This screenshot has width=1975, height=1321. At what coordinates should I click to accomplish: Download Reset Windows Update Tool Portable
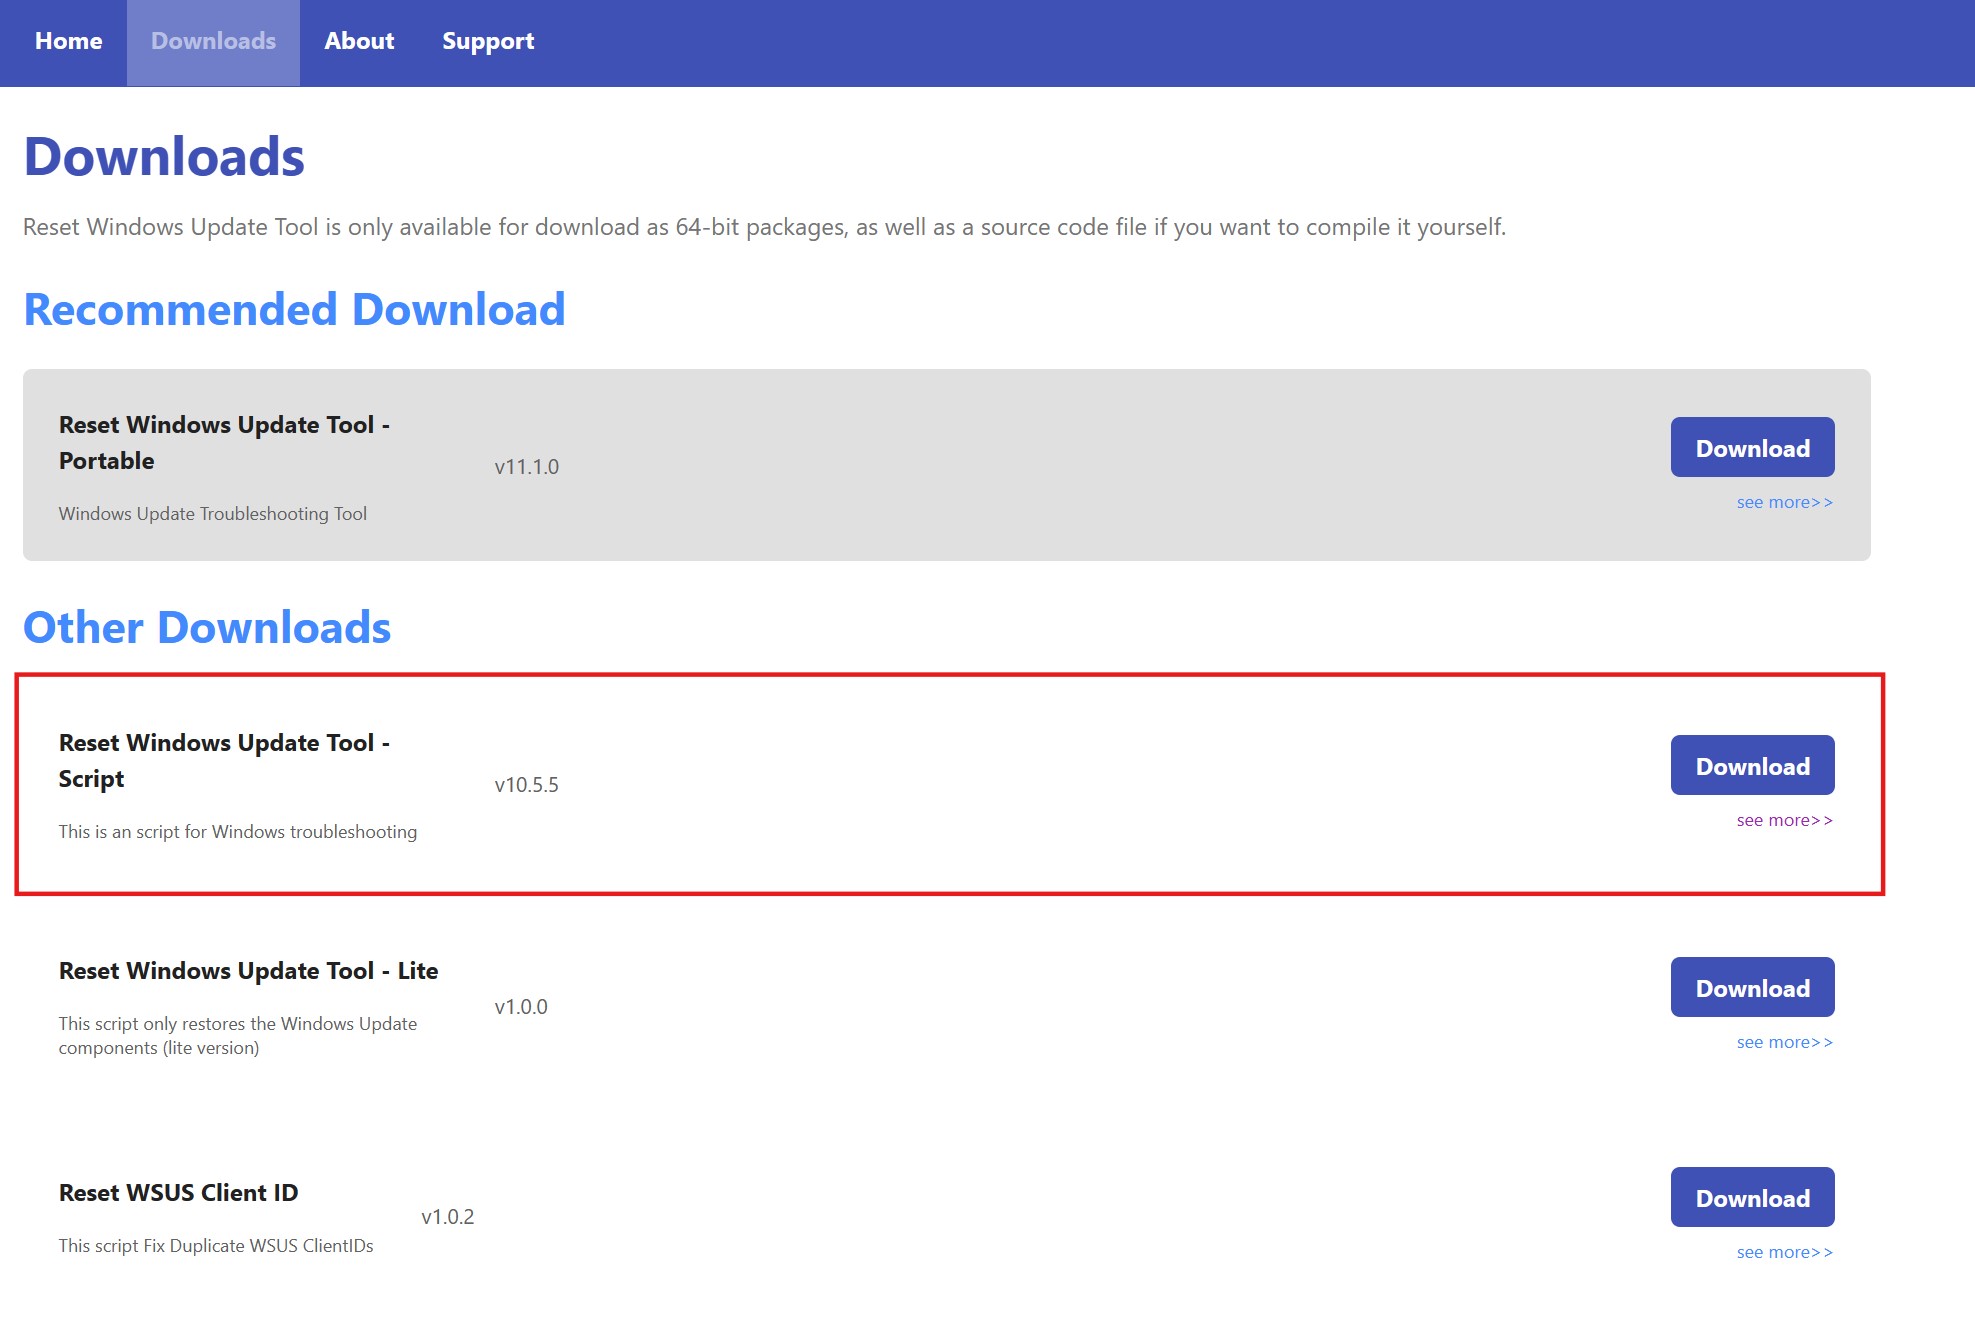1752,447
